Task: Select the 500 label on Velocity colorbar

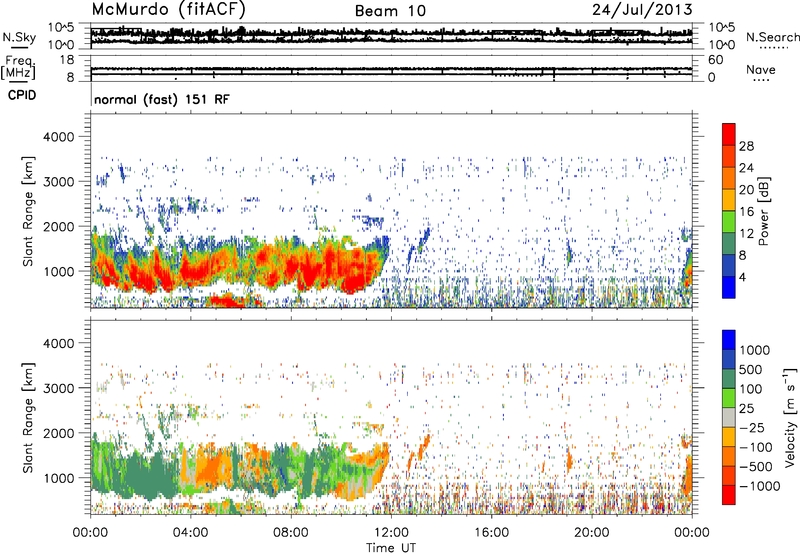Action: coord(751,369)
